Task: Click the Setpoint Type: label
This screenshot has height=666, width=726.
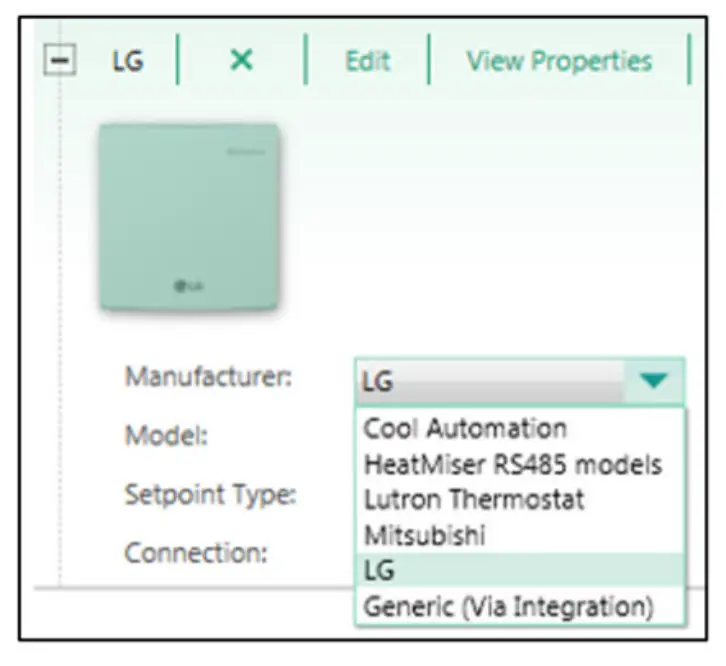Action: click(x=210, y=495)
